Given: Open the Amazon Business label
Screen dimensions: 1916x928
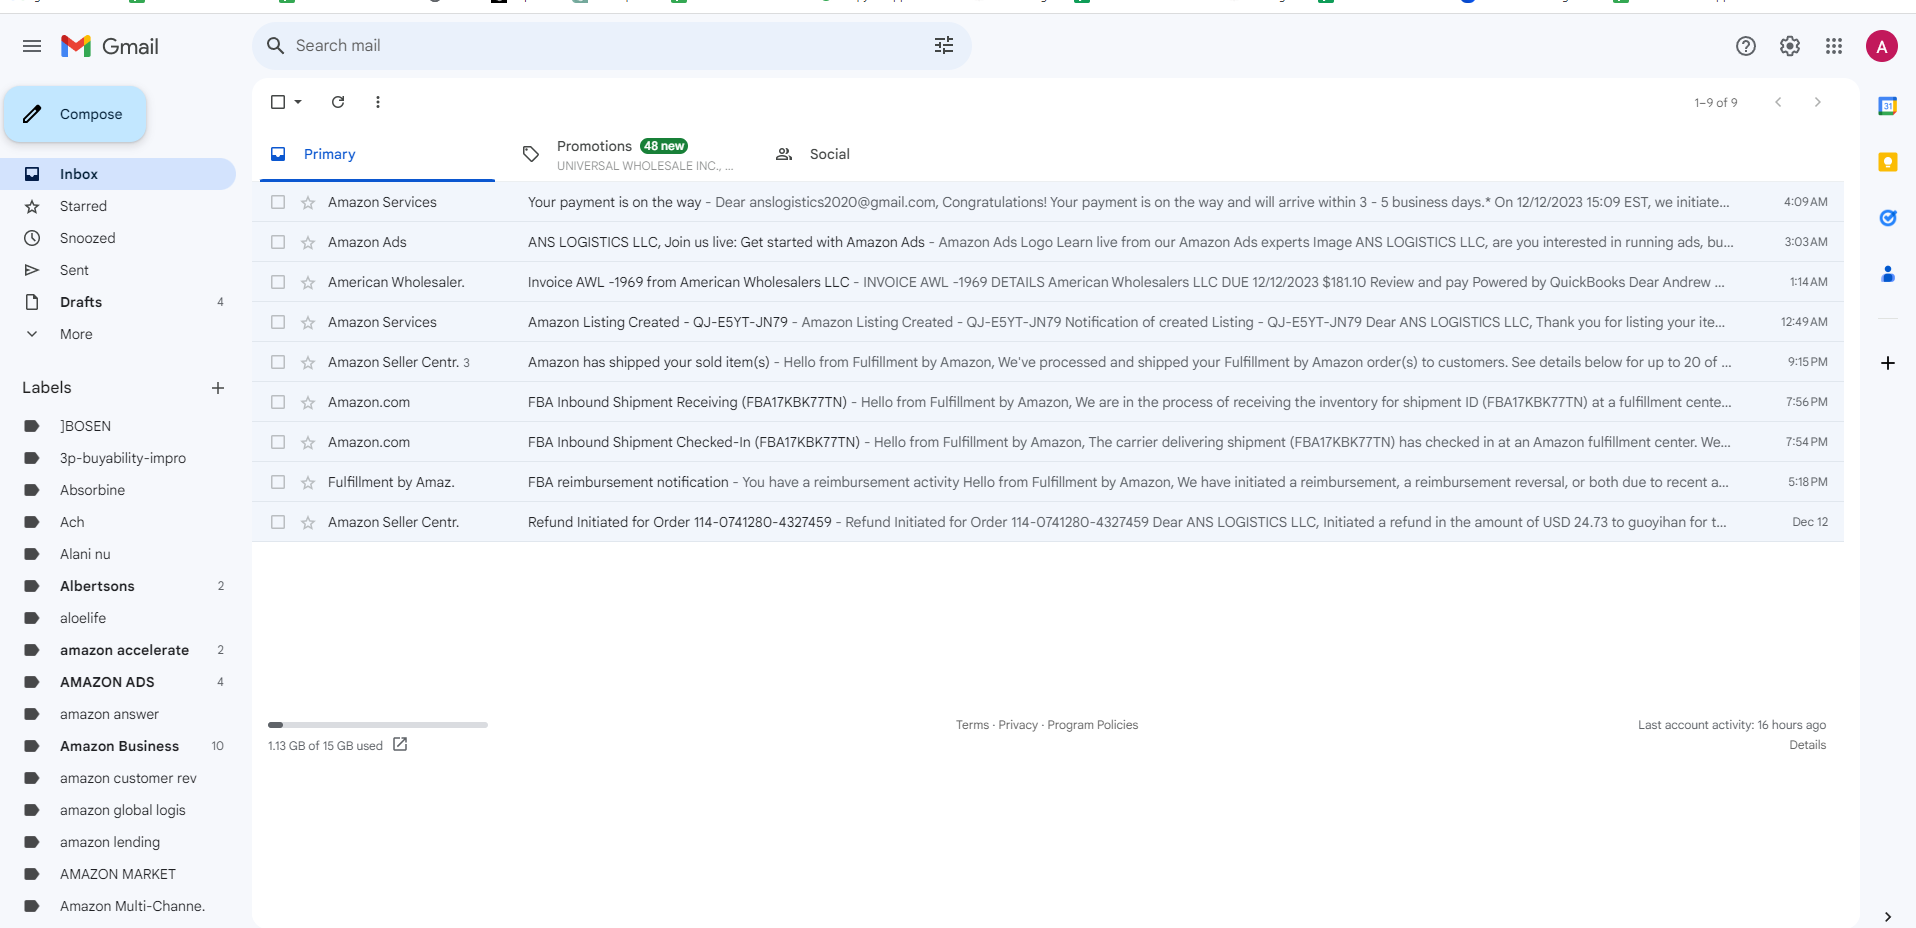Looking at the screenshot, I should click(x=118, y=746).
